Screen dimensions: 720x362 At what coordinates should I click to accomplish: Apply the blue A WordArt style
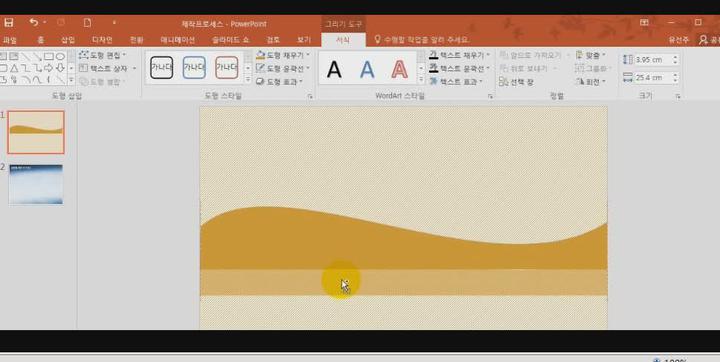[x=367, y=69]
